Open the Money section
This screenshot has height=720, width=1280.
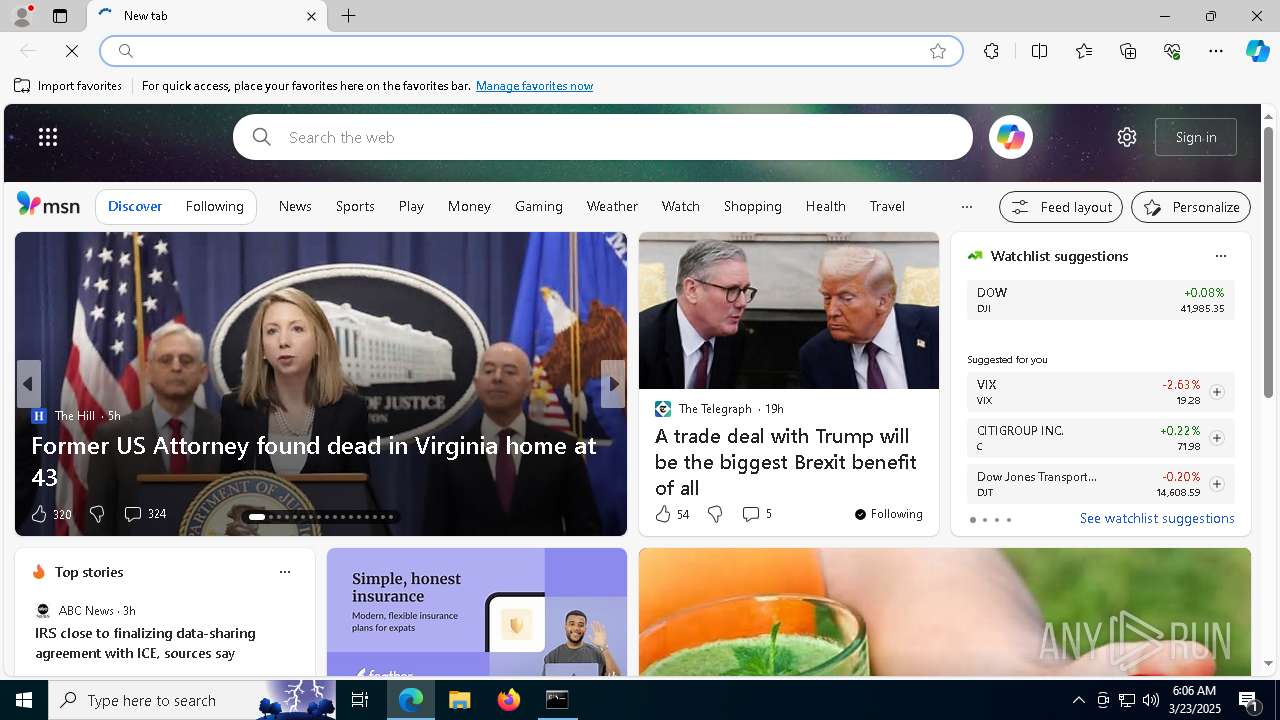click(x=469, y=206)
